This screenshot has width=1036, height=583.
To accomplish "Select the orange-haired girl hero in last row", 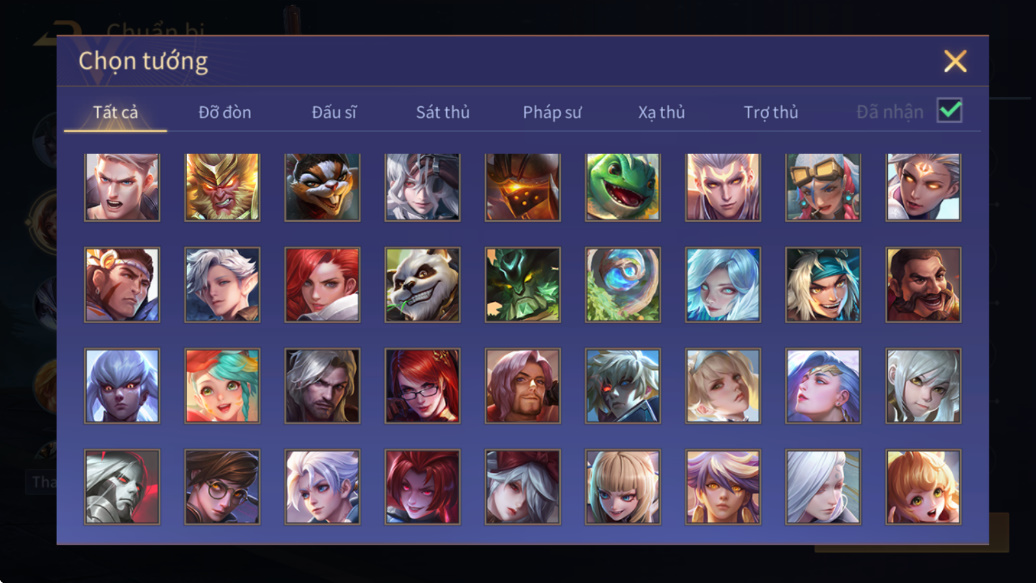I will [x=923, y=487].
